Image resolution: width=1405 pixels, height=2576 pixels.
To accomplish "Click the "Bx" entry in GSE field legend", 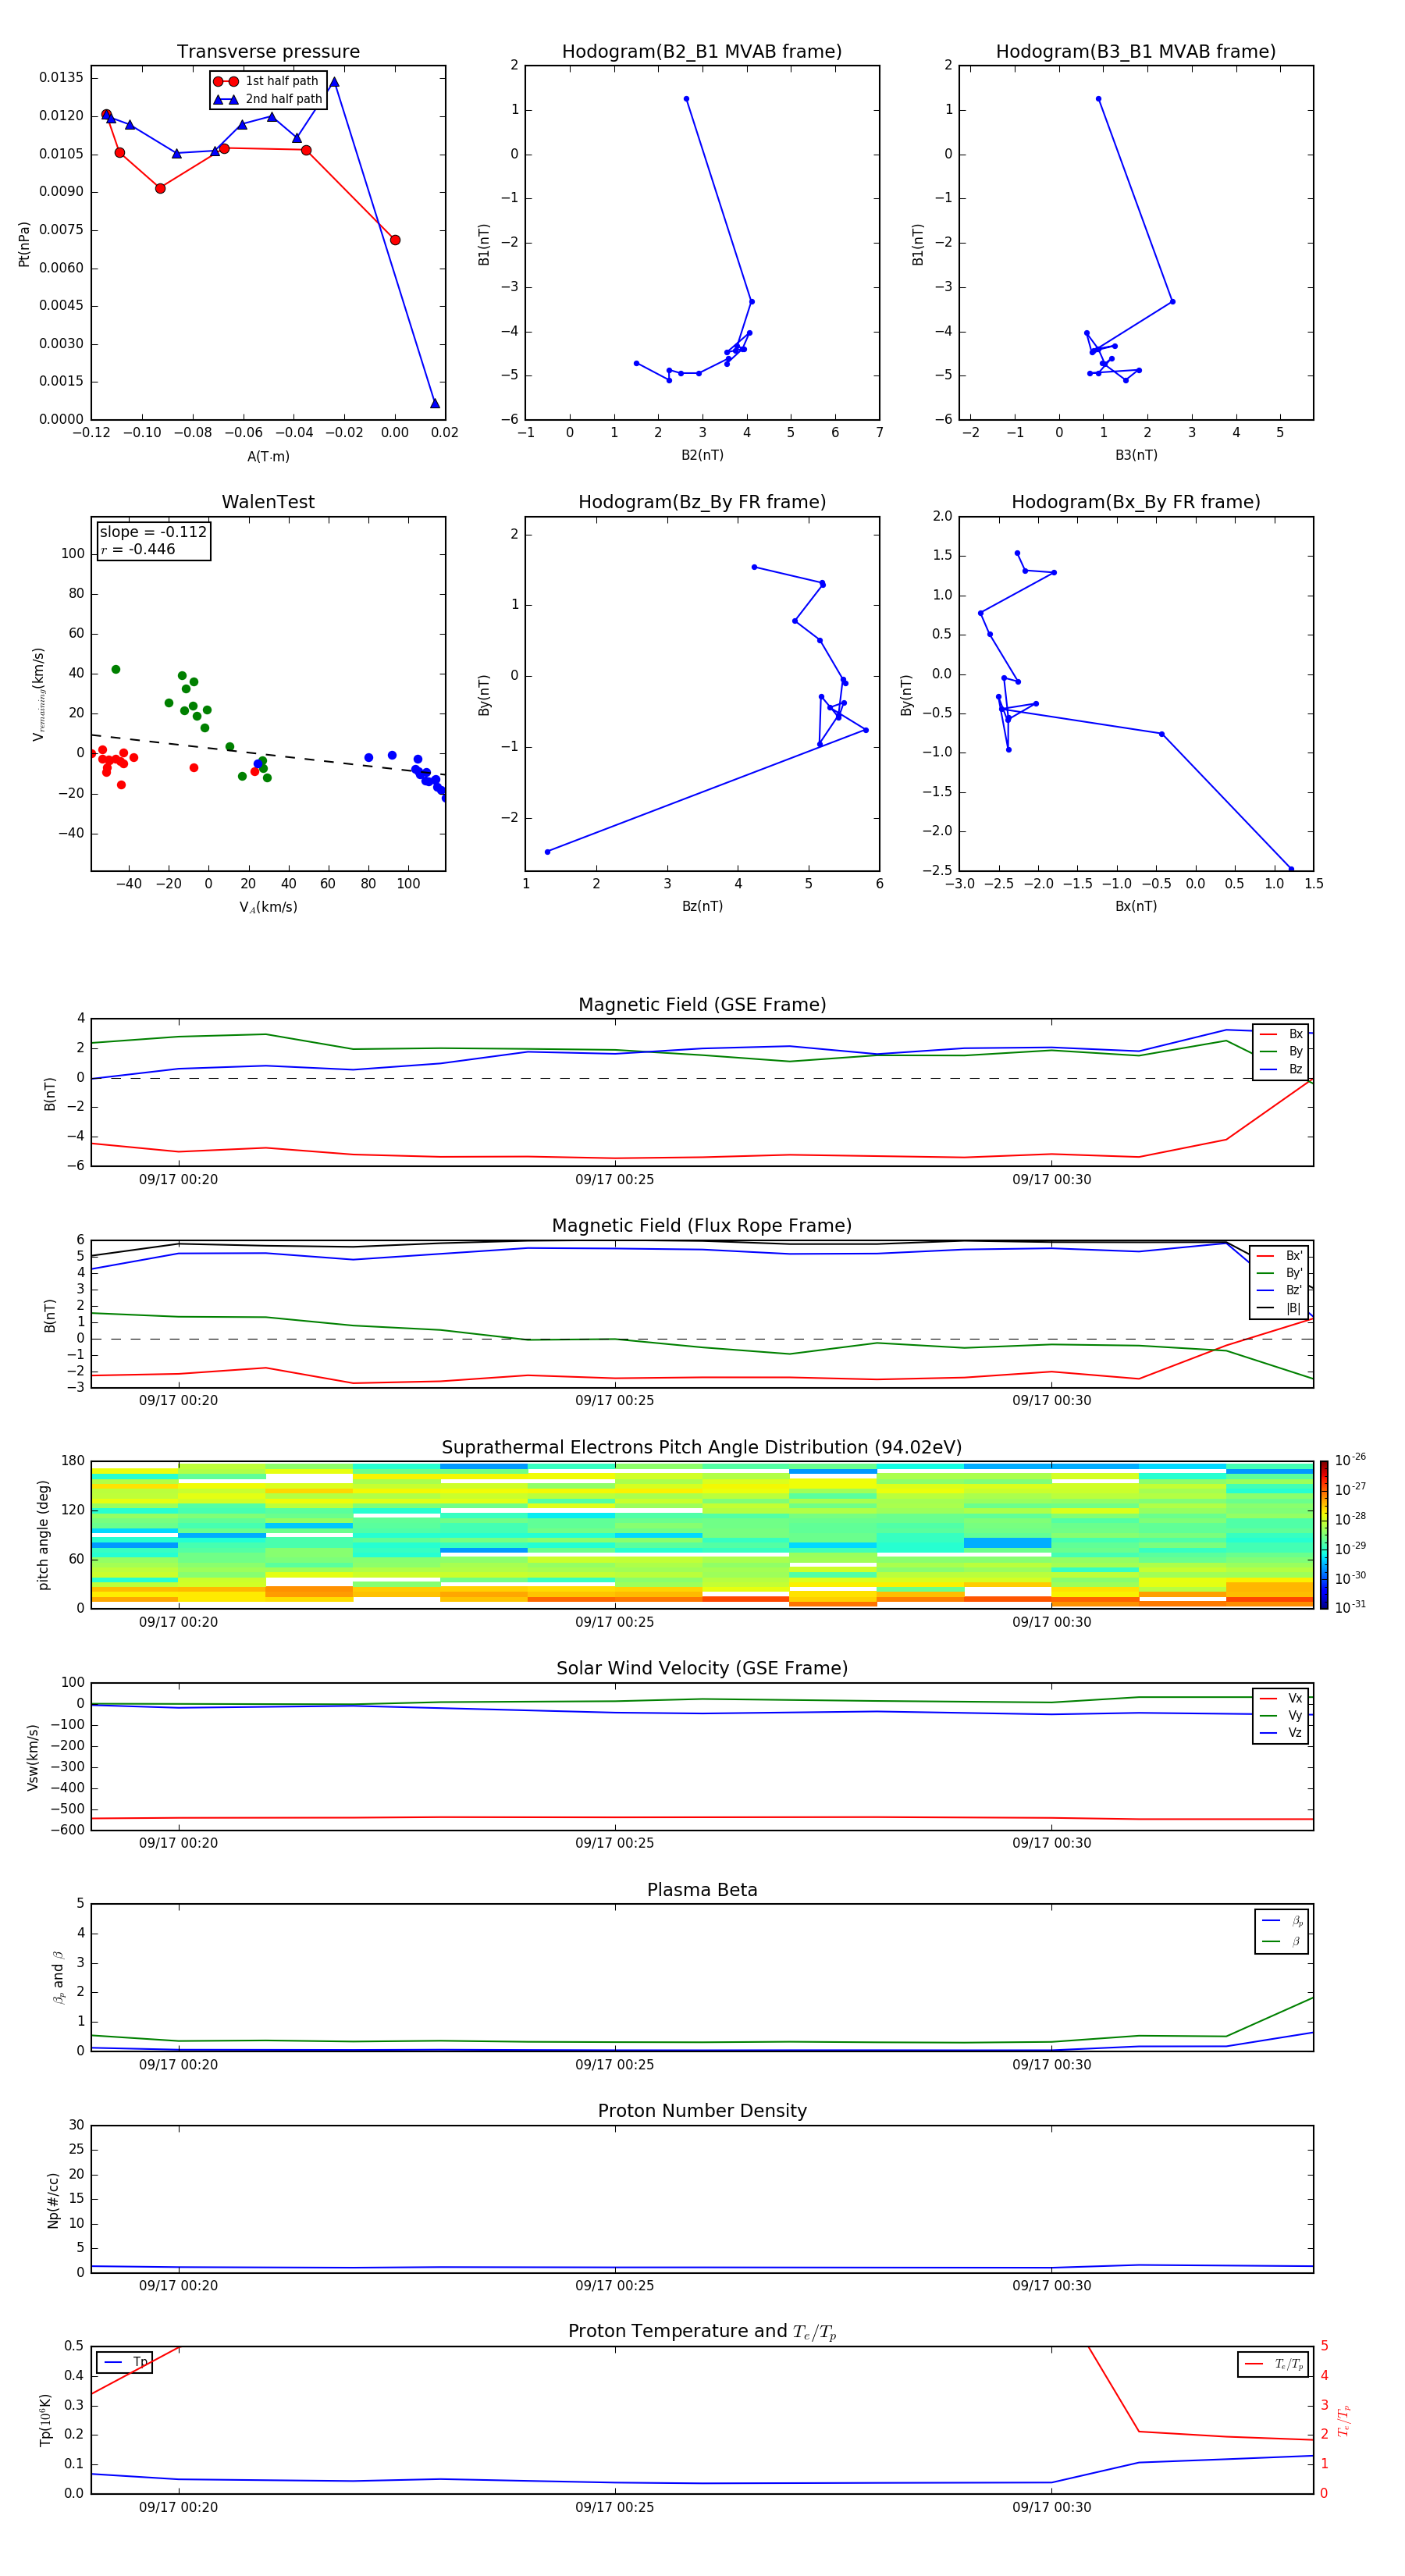I will point(1281,1034).
